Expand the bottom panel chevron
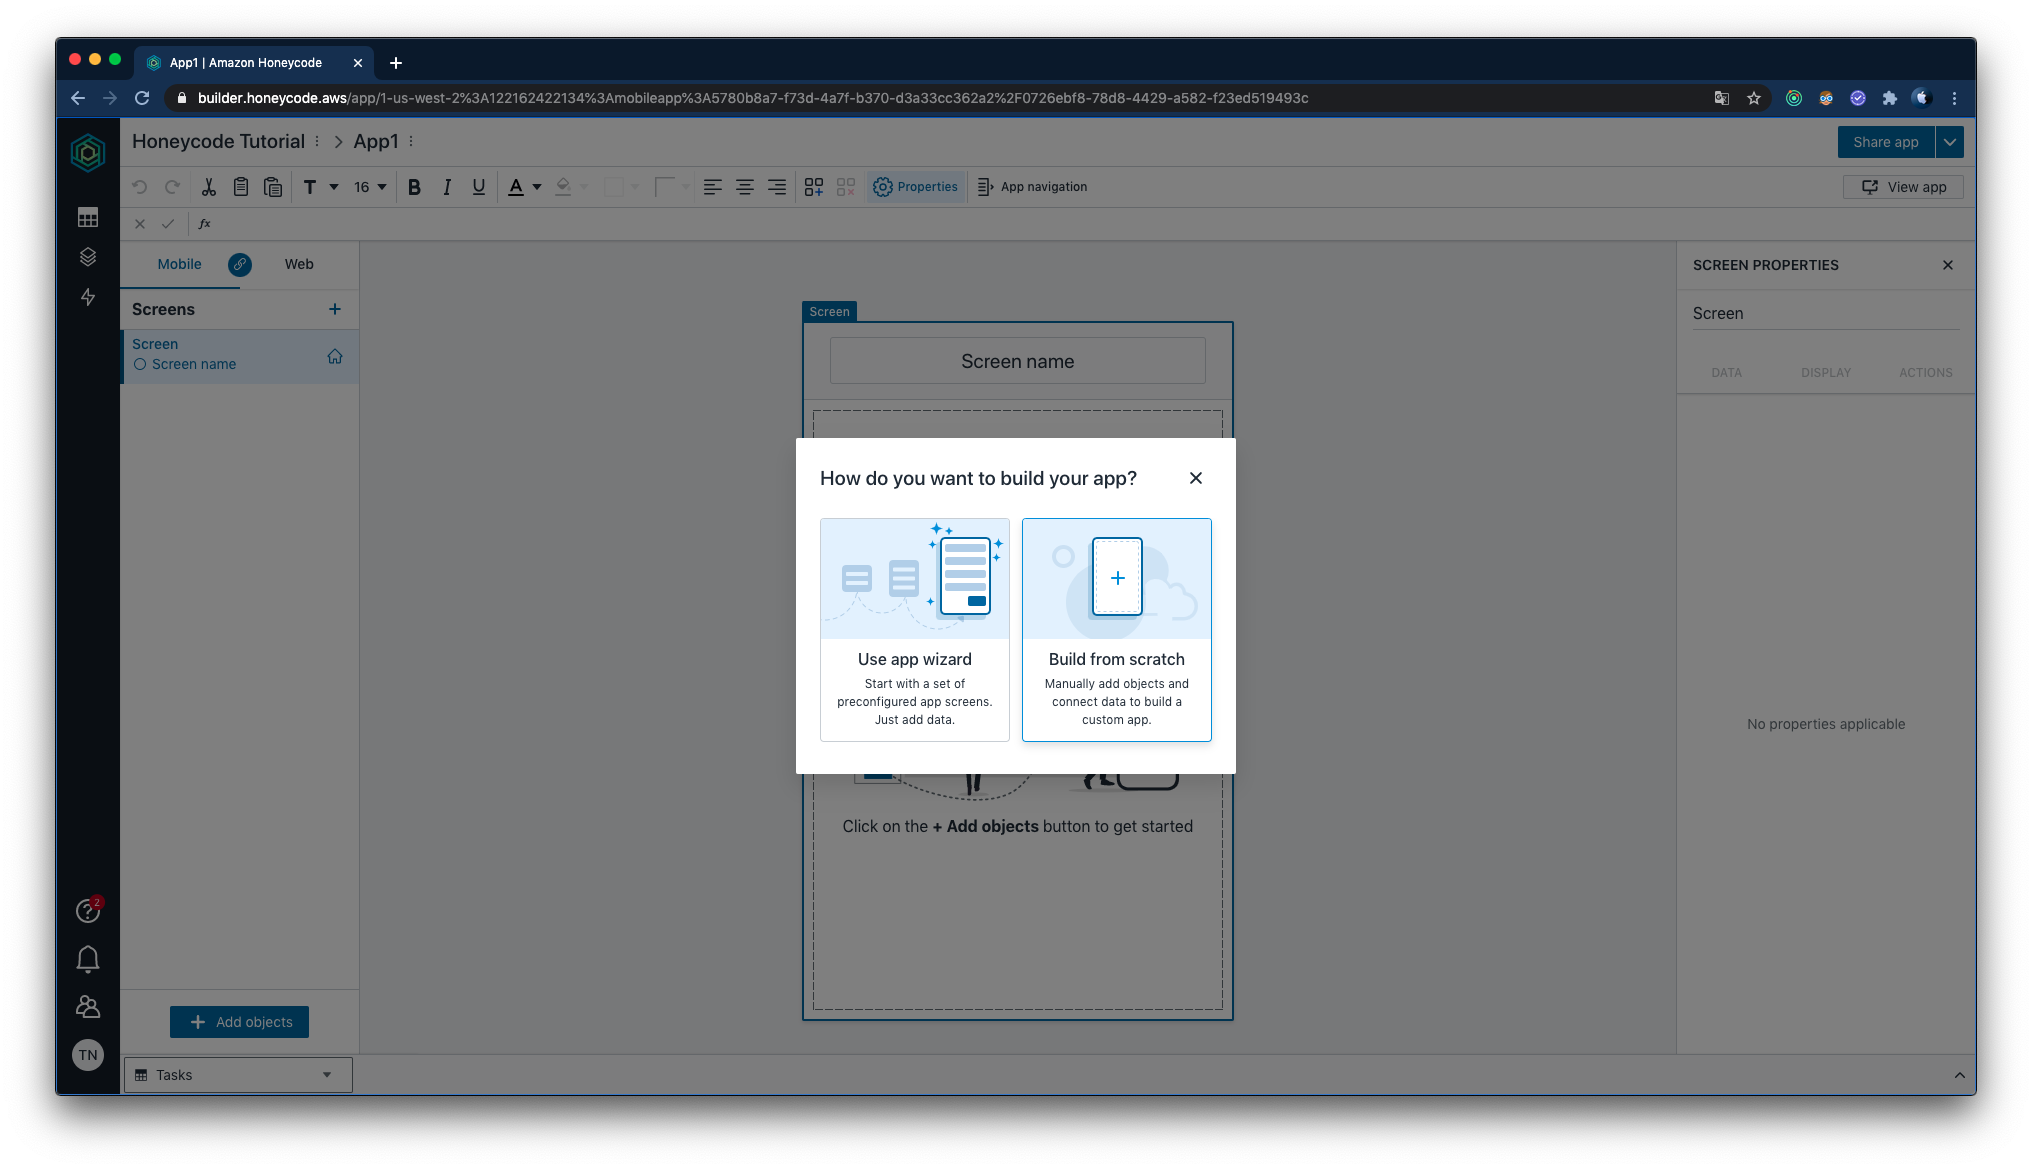The width and height of the screenshot is (2032, 1169). (x=1959, y=1075)
